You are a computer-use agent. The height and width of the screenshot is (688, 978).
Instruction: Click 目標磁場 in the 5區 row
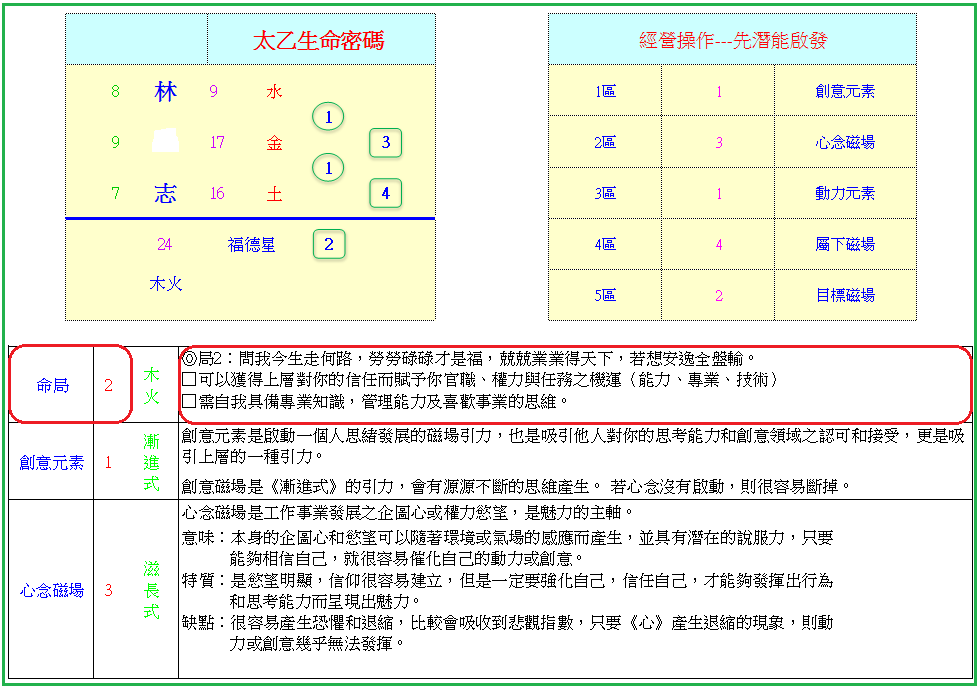(845, 295)
